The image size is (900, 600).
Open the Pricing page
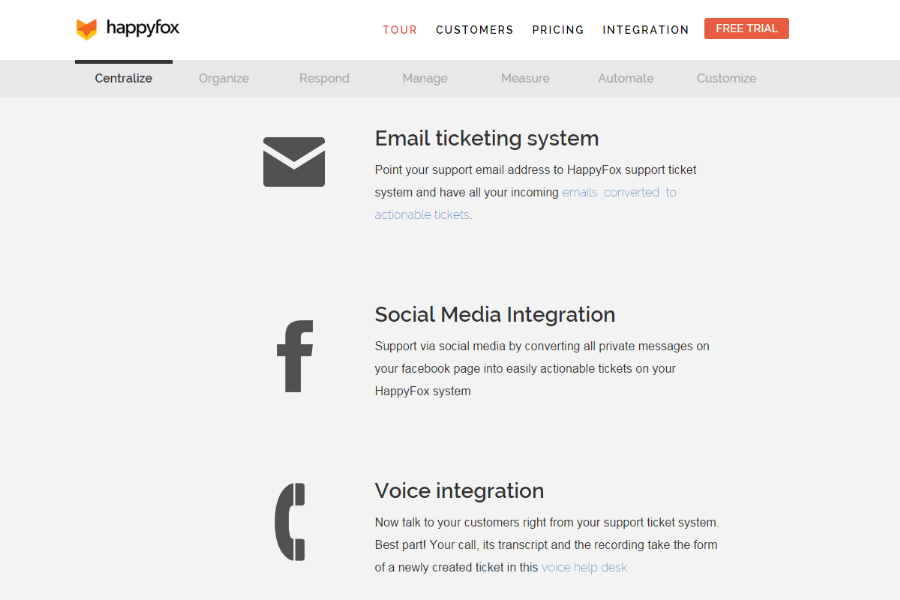(x=558, y=30)
